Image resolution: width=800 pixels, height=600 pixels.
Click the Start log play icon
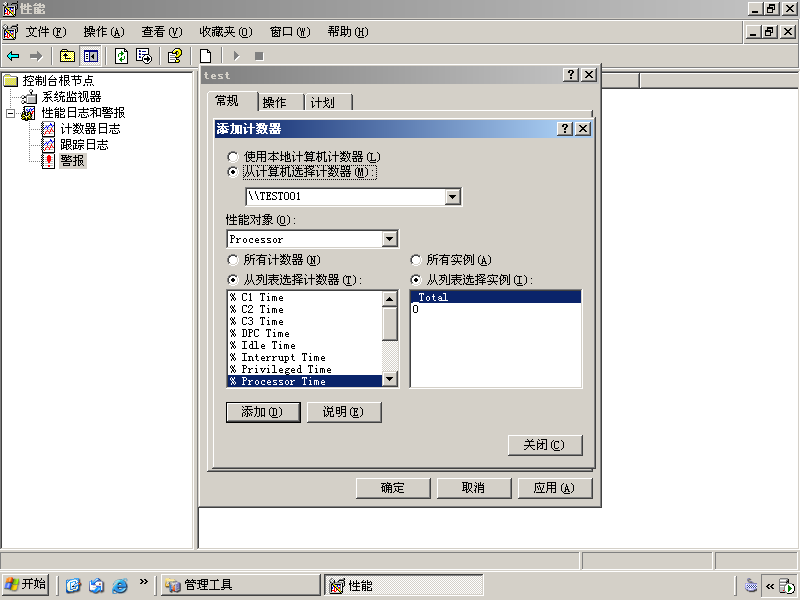(236, 56)
